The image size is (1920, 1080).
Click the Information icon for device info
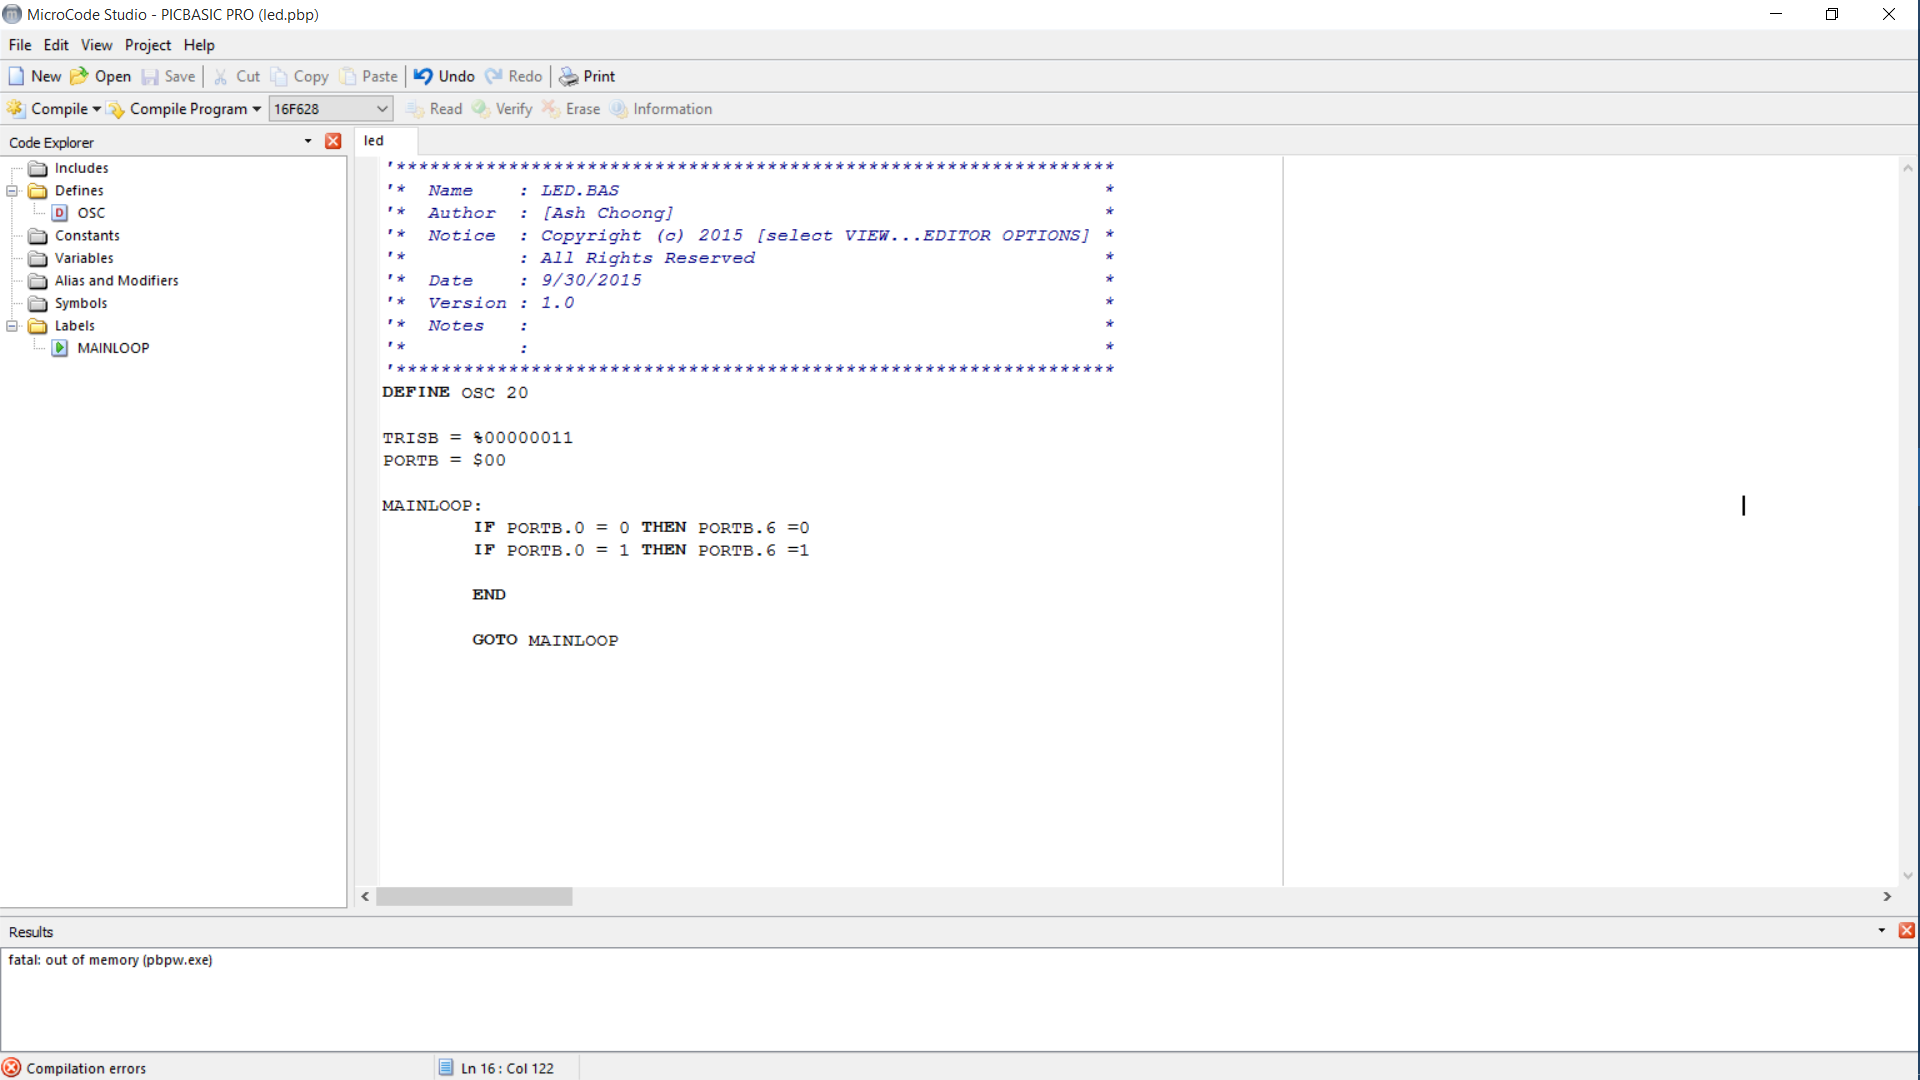[617, 108]
